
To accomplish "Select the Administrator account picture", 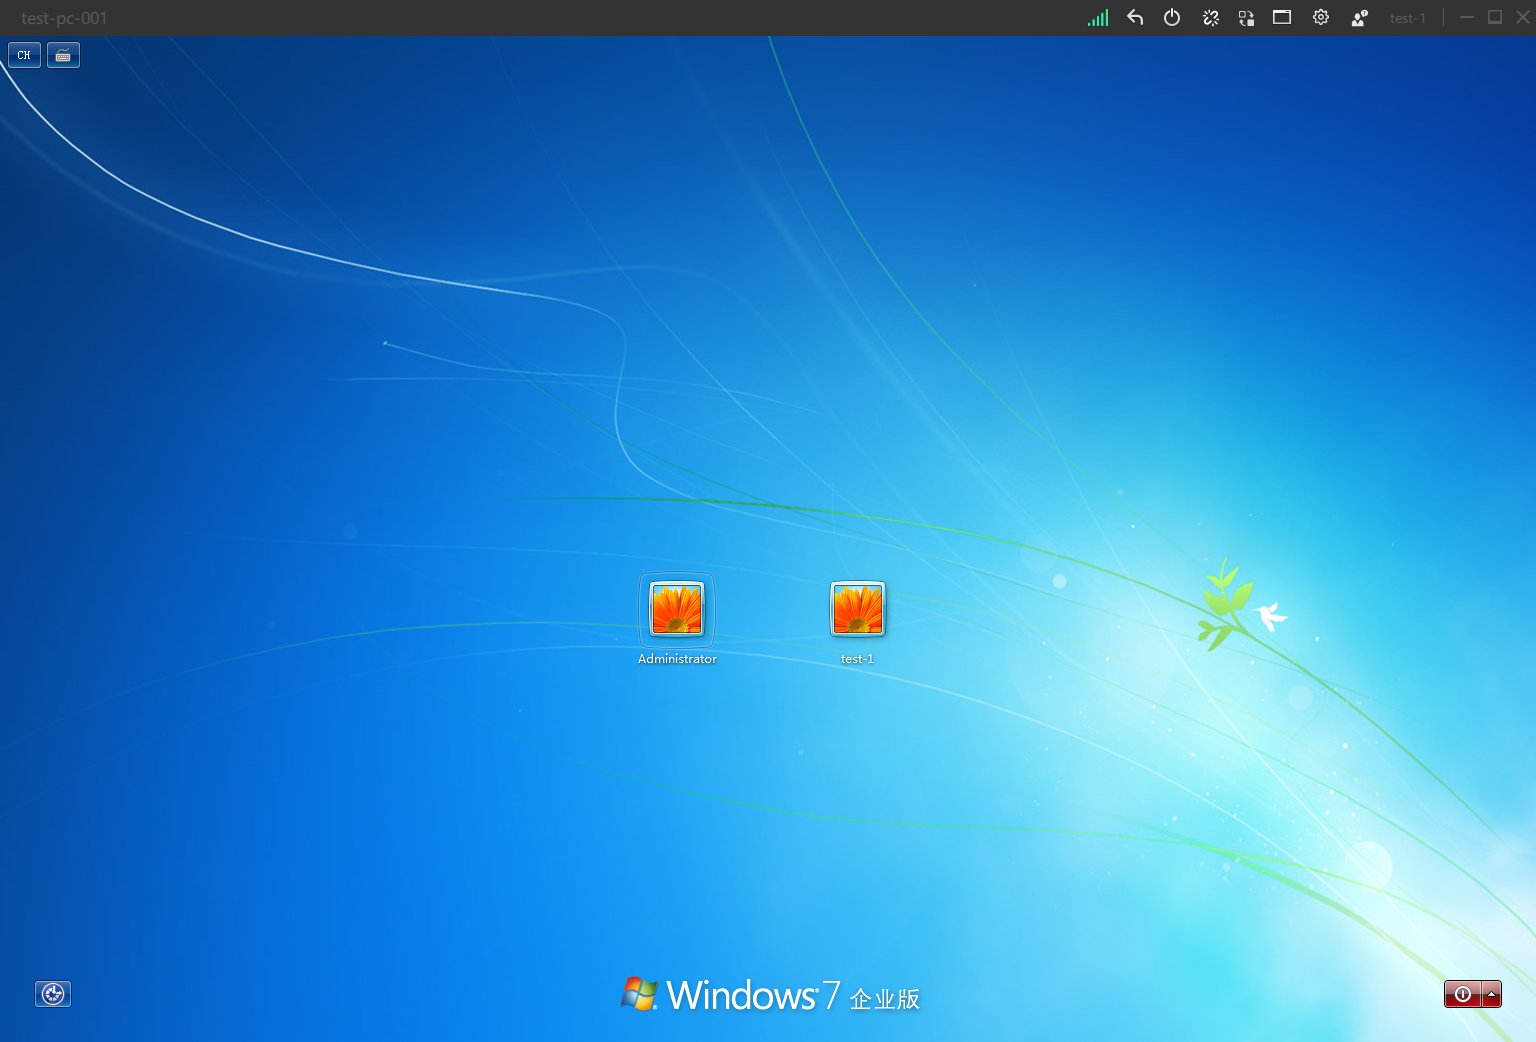I will coord(677,609).
